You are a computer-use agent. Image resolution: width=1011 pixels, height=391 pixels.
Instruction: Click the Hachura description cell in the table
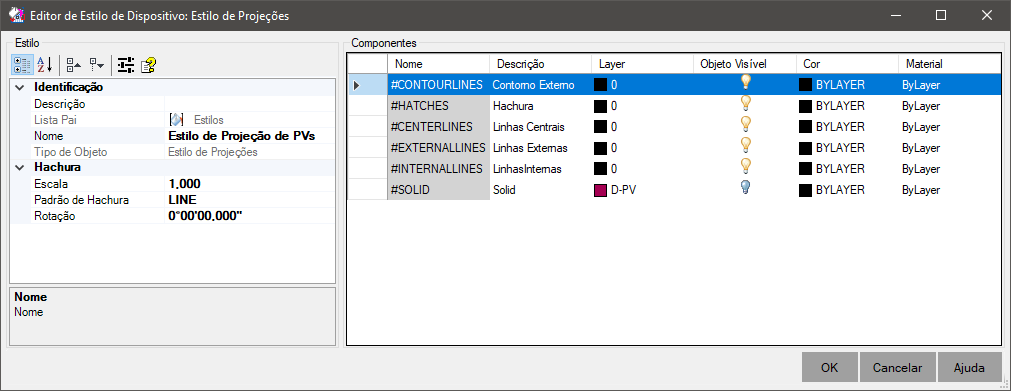540,106
